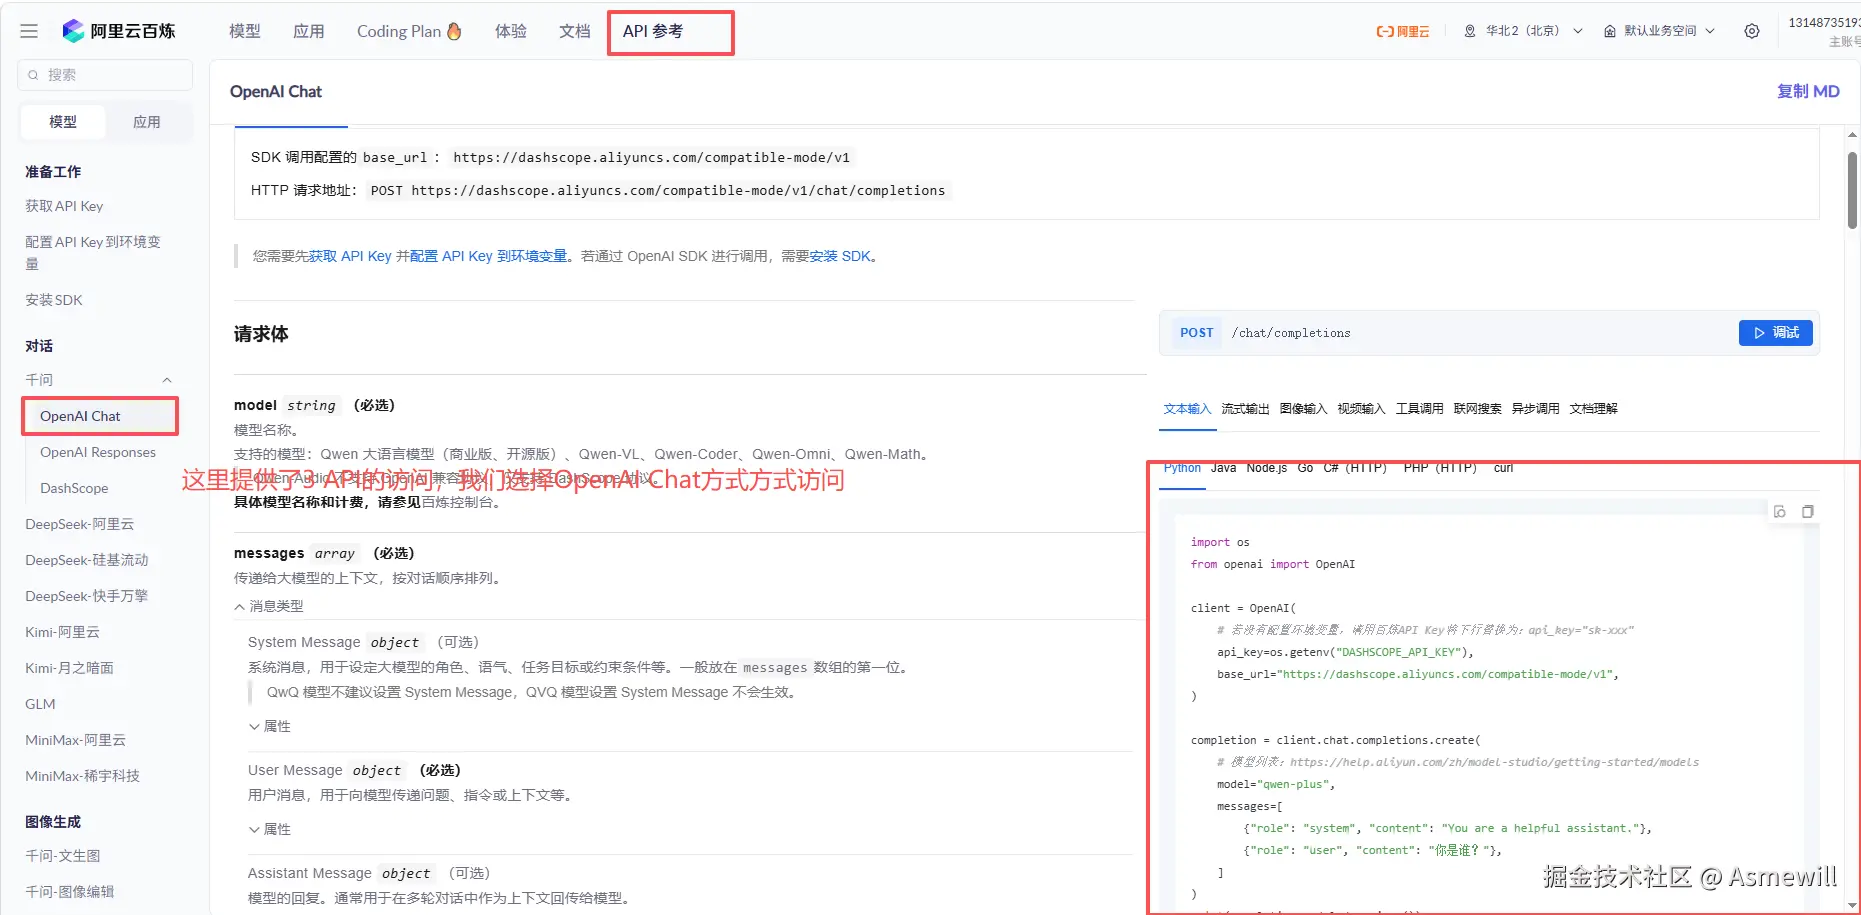This screenshot has width=1861, height=915.
Task: Click the vertical scrollbar thumb of the page
Action: pyautogui.click(x=1852, y=190)
